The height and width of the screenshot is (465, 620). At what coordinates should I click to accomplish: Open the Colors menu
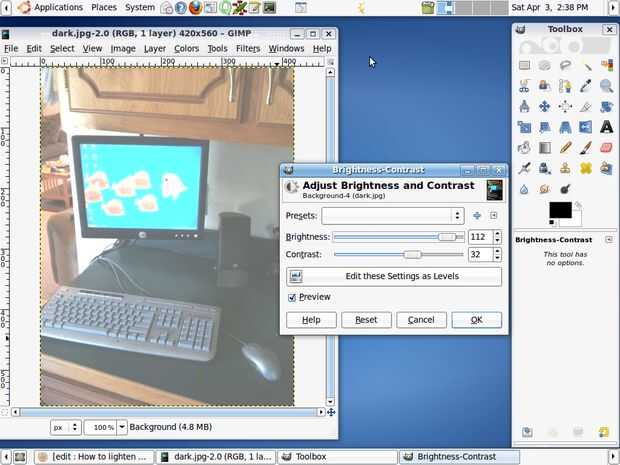tap(186, 49)
